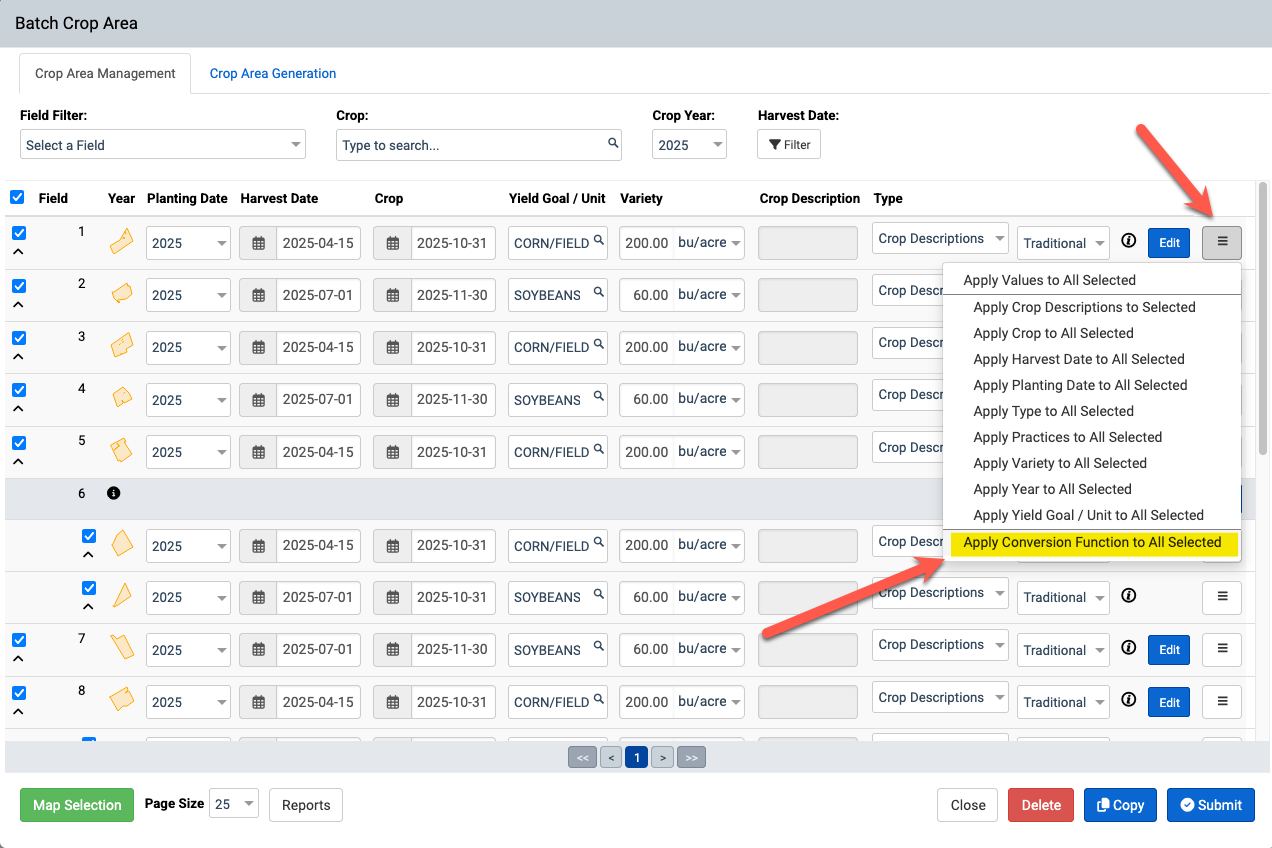1272x848 pixels.
Task: Click search icon in field 2 SOYBEANS crop box
Action: pyautogui.click(x=599, y=292)
